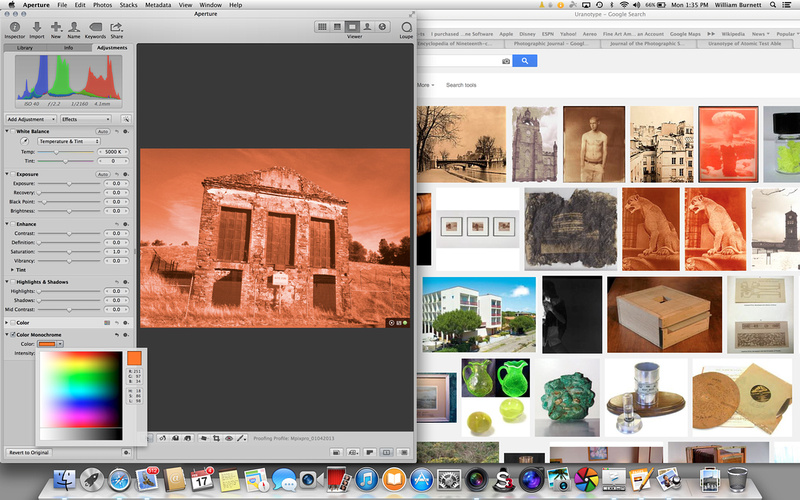Open Wikipedia bookmark in browser
The height and width of the screenshot is (500, 800).
[x=733, y=34]
